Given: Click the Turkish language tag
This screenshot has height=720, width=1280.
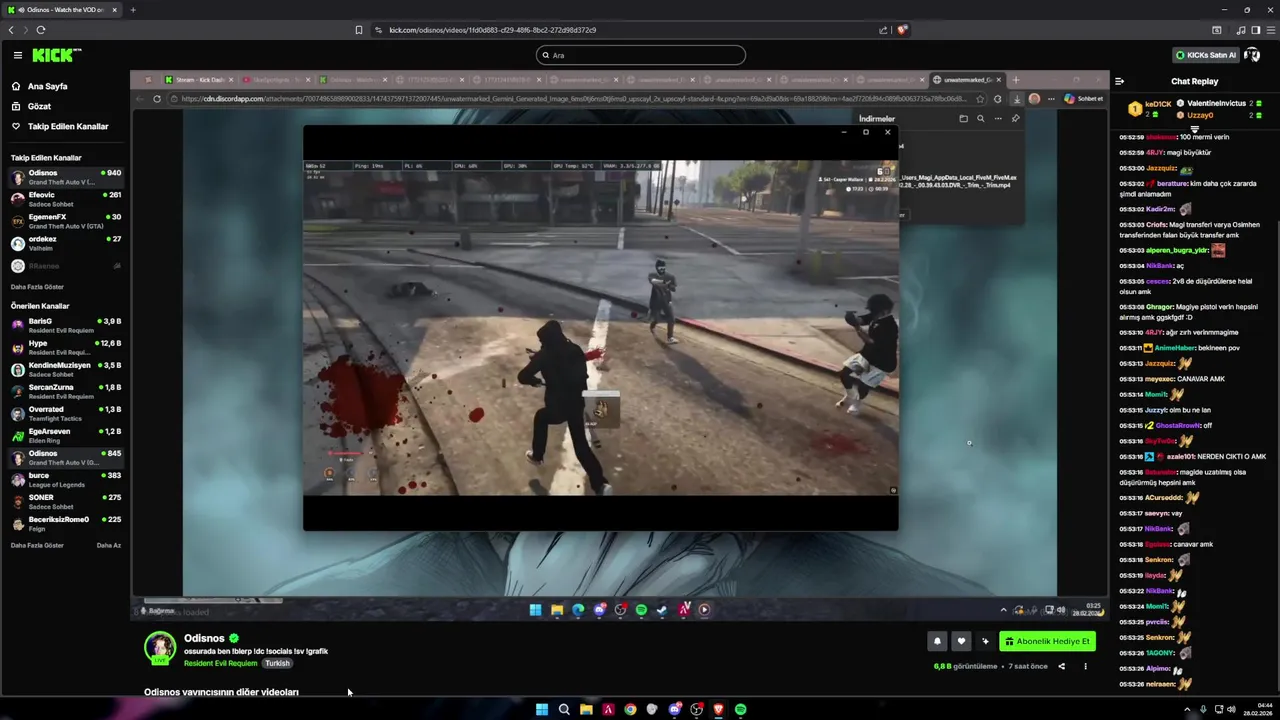Looking at the screenshot, I should click(277, 663).
